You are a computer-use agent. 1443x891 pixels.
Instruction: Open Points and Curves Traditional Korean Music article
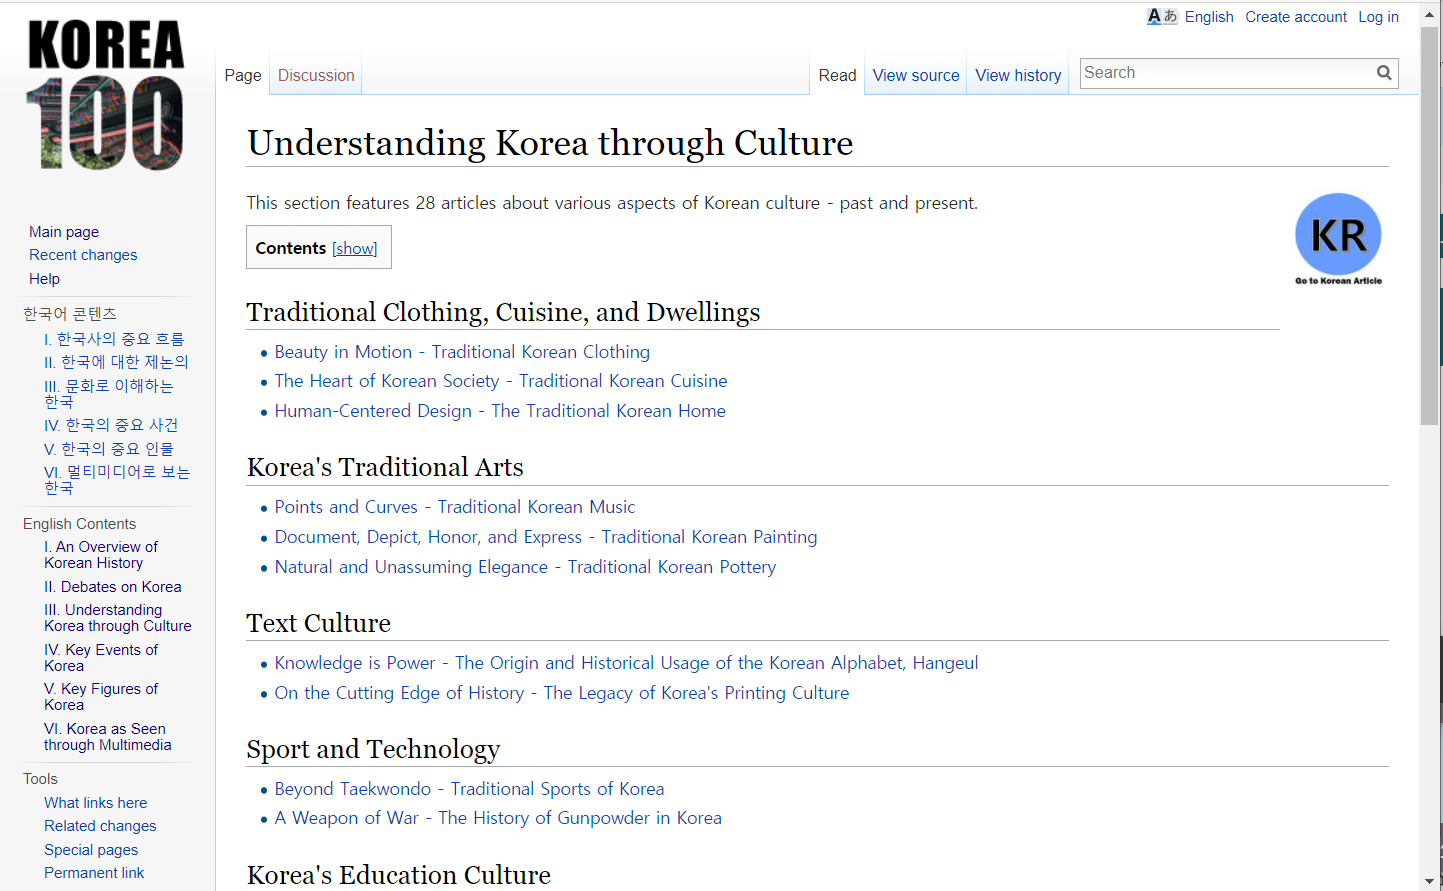tap(455, 507)
